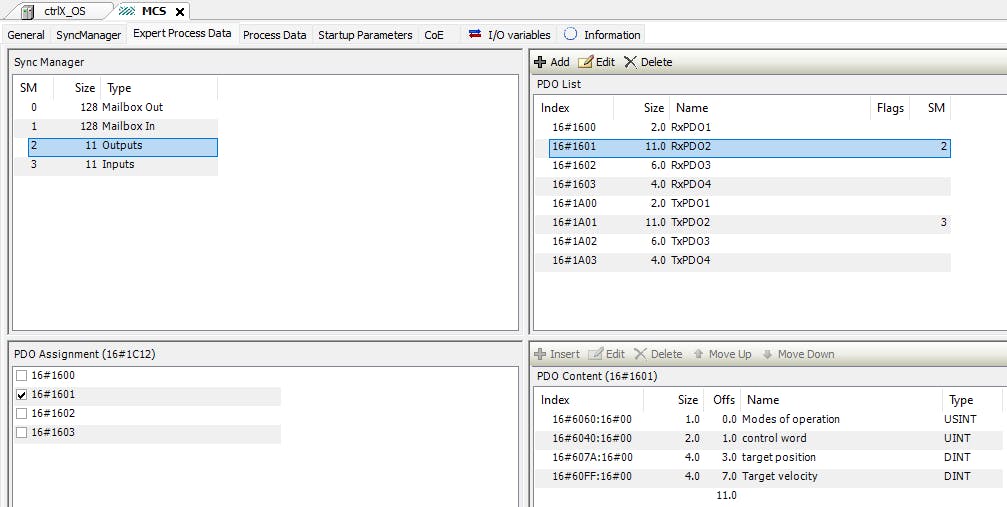Select the control word PDO entry
This screenshot has height=507, width=1007.
coord(769,438)
